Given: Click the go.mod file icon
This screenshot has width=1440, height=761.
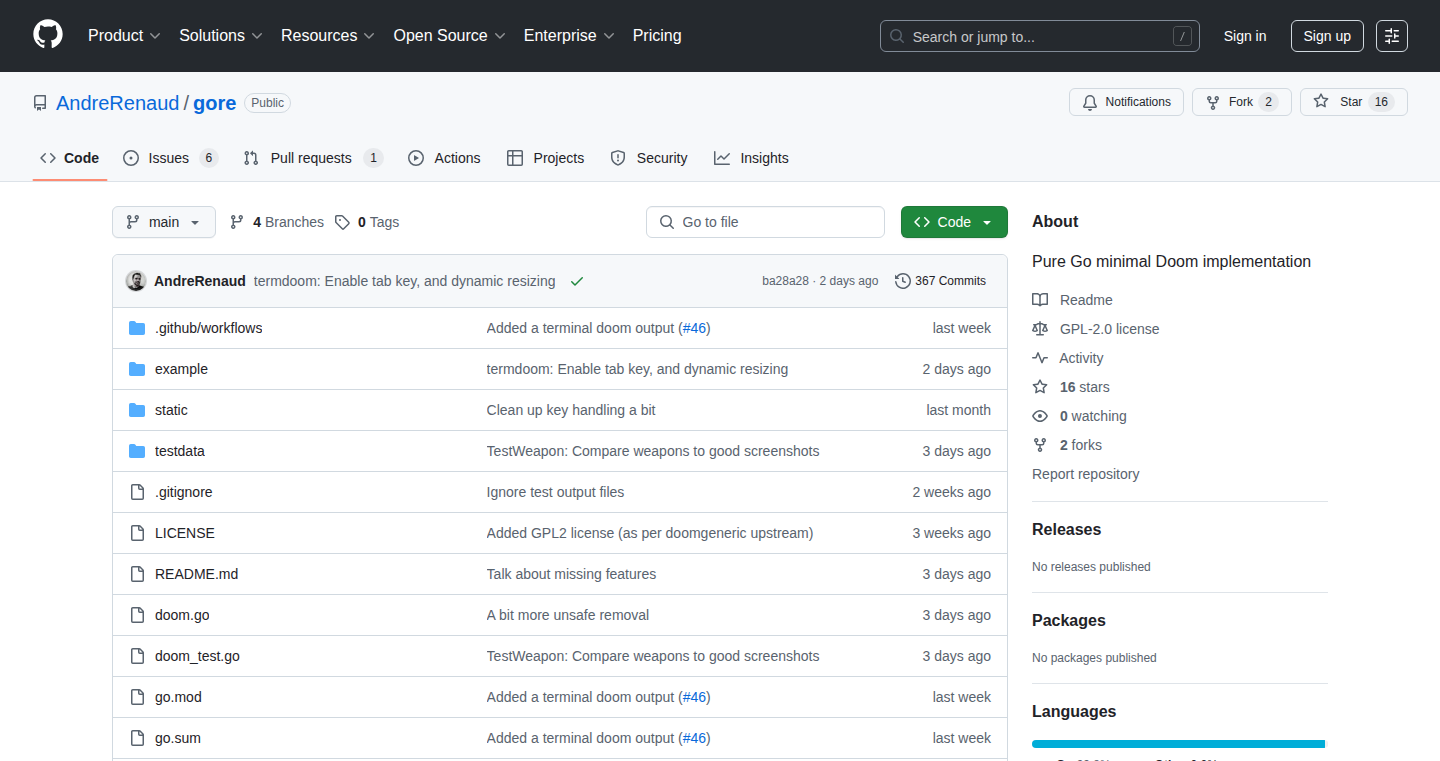Looking at the screenshot, I should click(137, 697).
